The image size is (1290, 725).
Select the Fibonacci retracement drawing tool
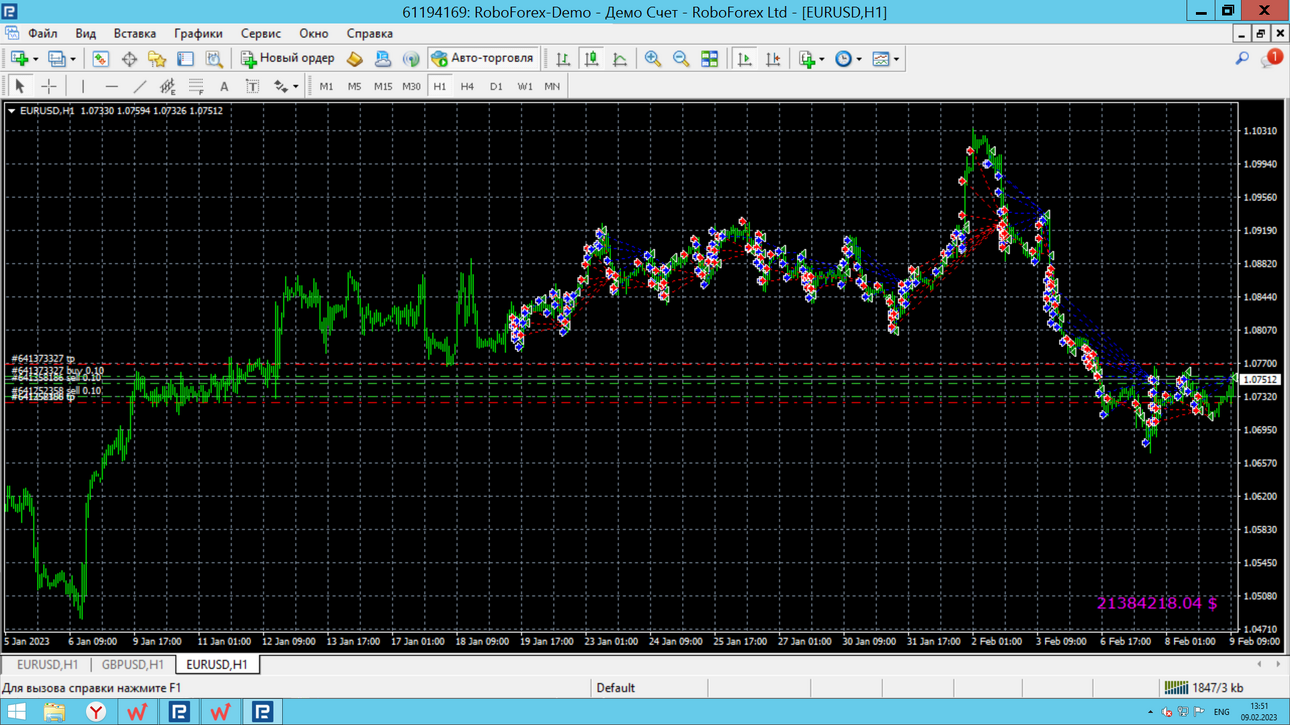[196, 86]
